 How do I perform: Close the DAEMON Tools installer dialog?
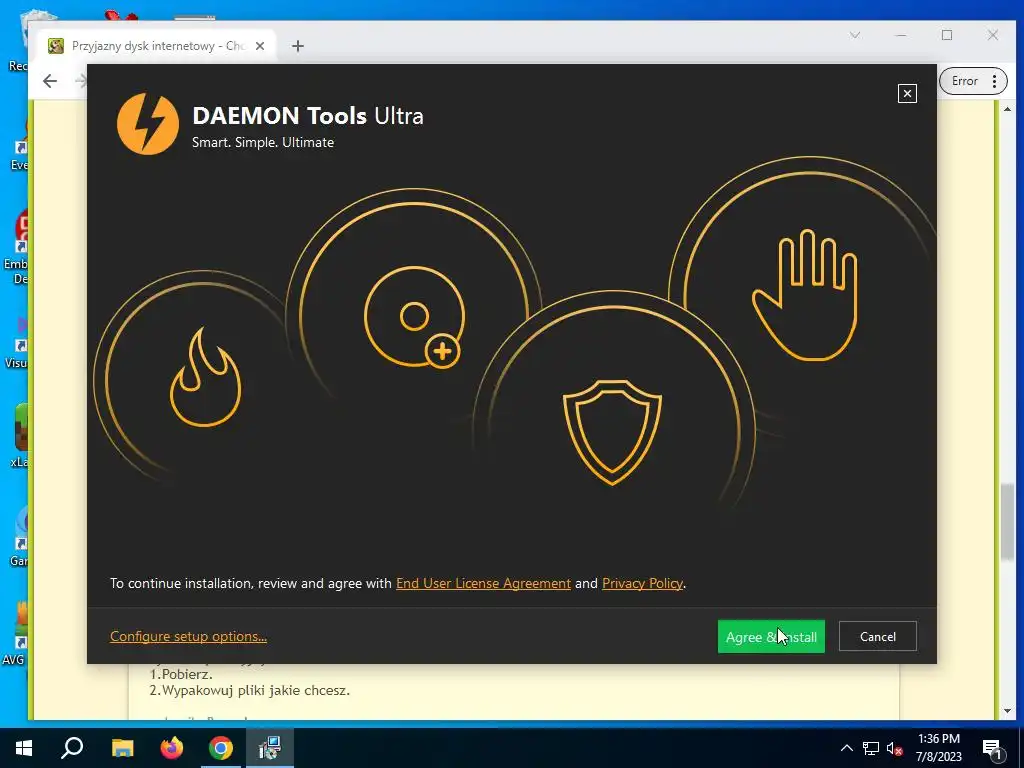click(907, 93)
